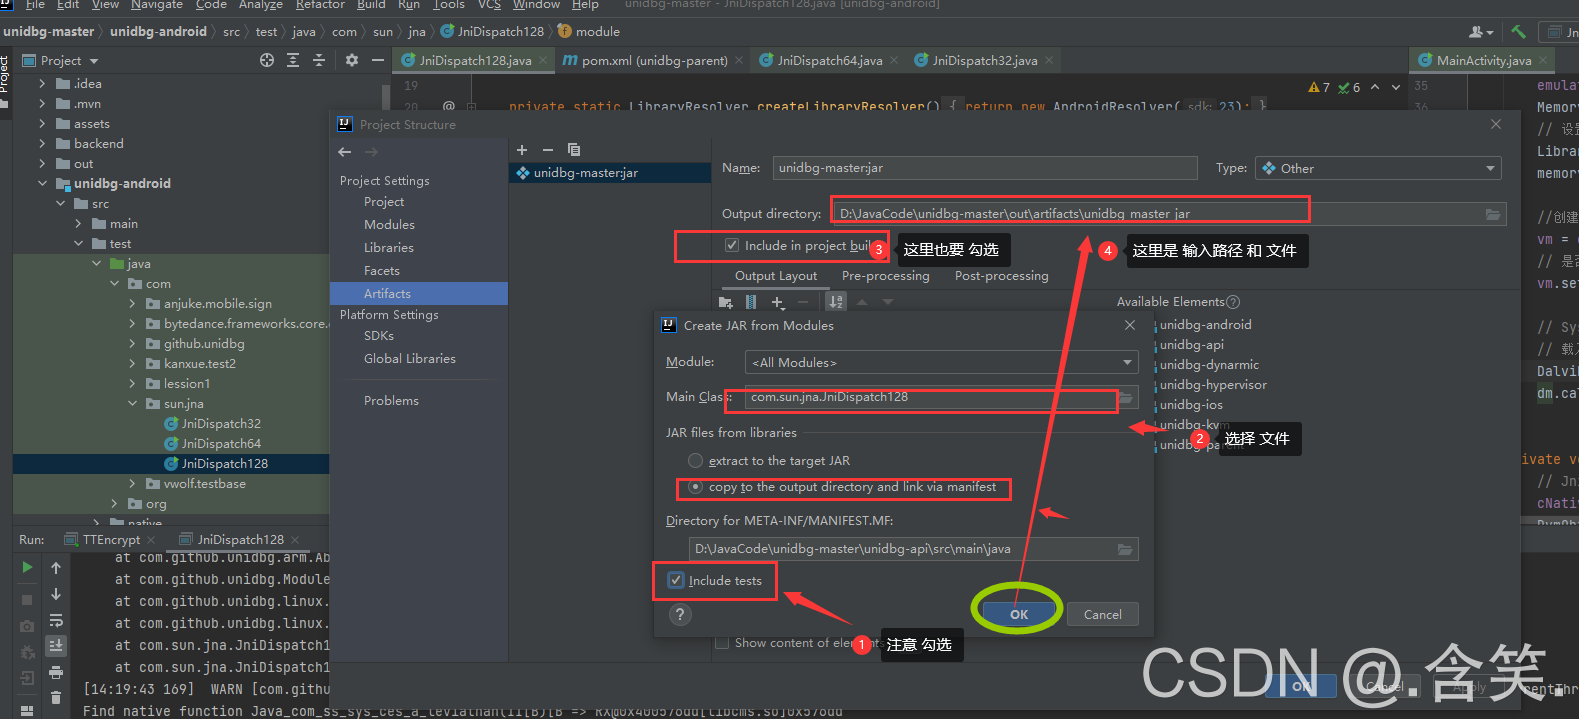The height and width of the screenshot is (719, 1579).
Task: Collapse the sun.jna package
Action: click(x=132, y=404)
